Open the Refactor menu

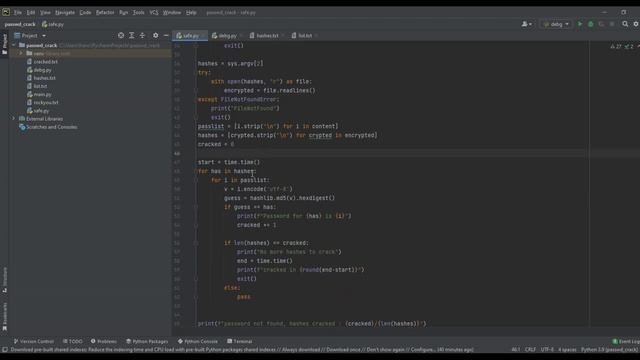pos(105,13)
